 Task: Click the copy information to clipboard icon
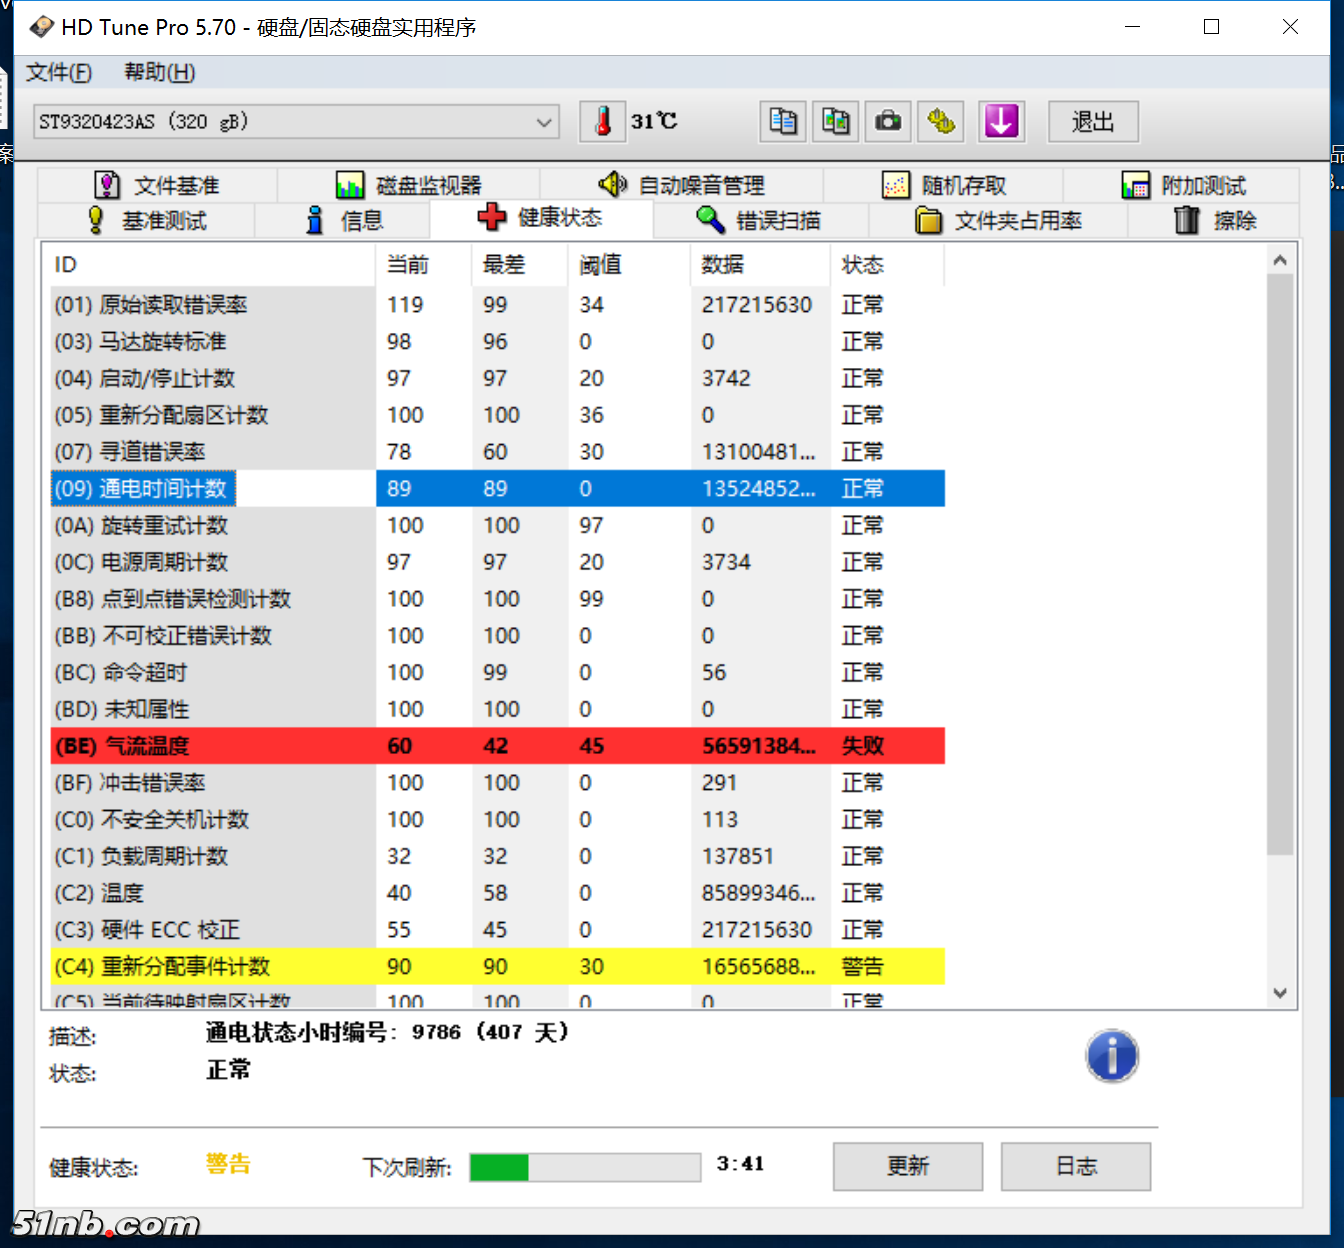coord(783,121)
